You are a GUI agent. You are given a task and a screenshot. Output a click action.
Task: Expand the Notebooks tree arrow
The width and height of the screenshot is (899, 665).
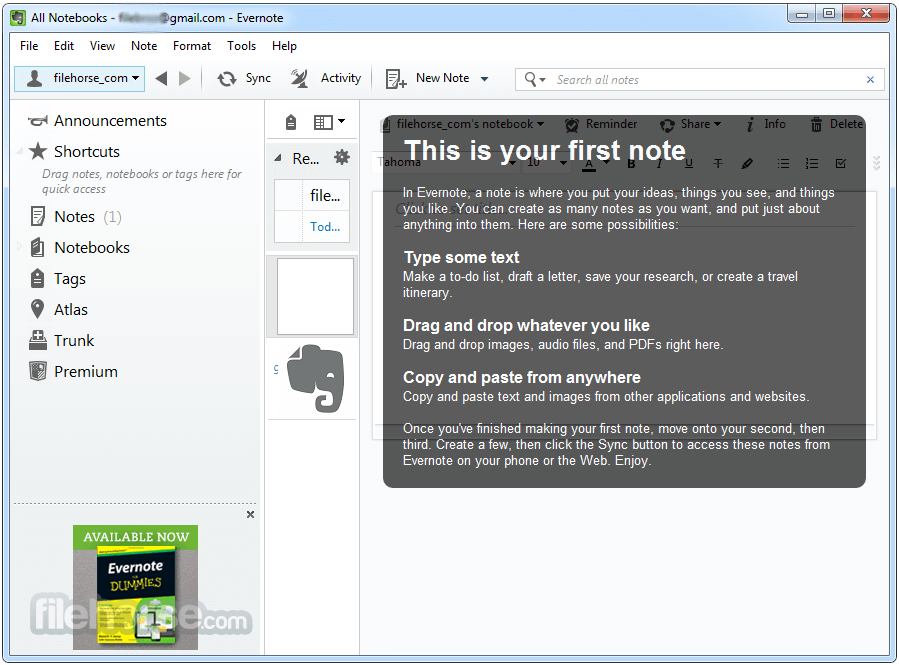[x=19, y=247]
